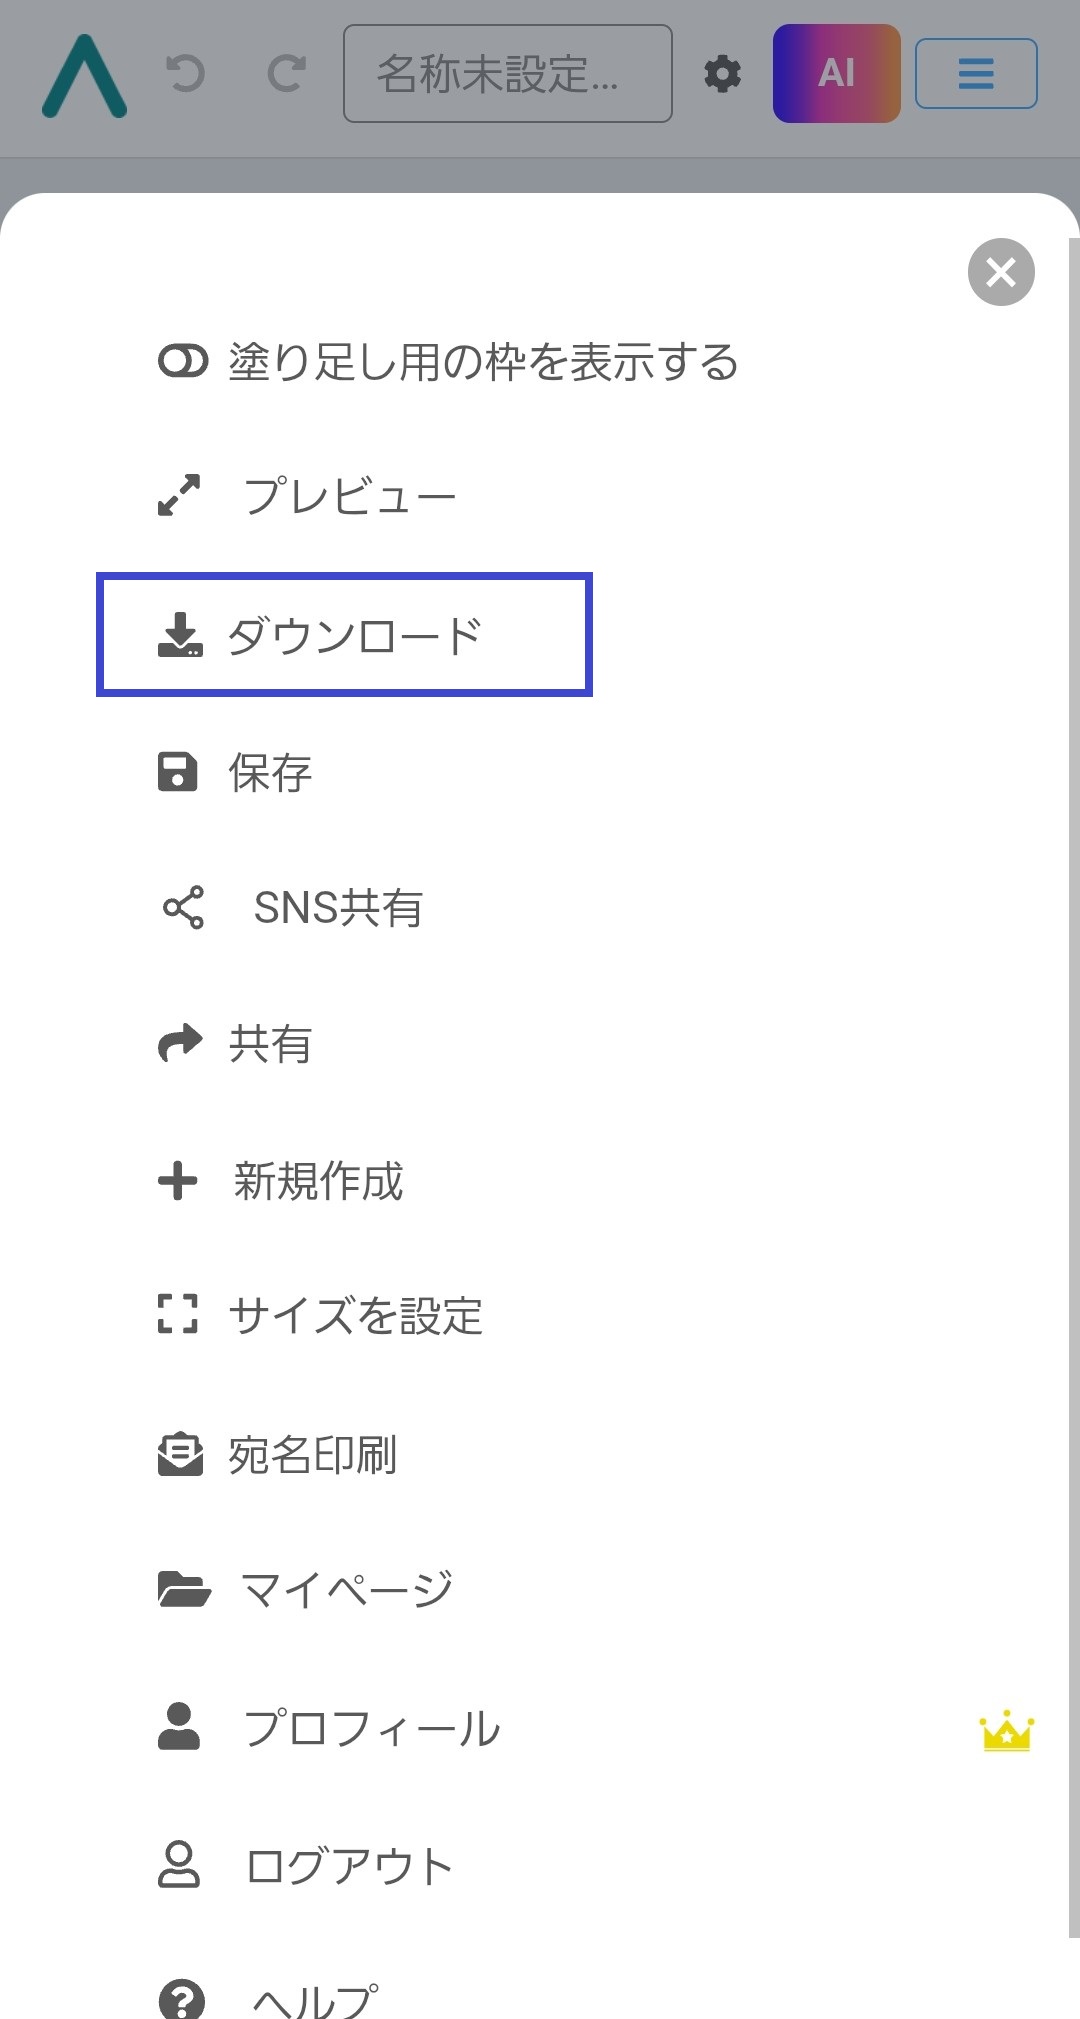The image size is (1080, 2019).
Task: Open the gradient AI button
Action: (x=836, y=73)
